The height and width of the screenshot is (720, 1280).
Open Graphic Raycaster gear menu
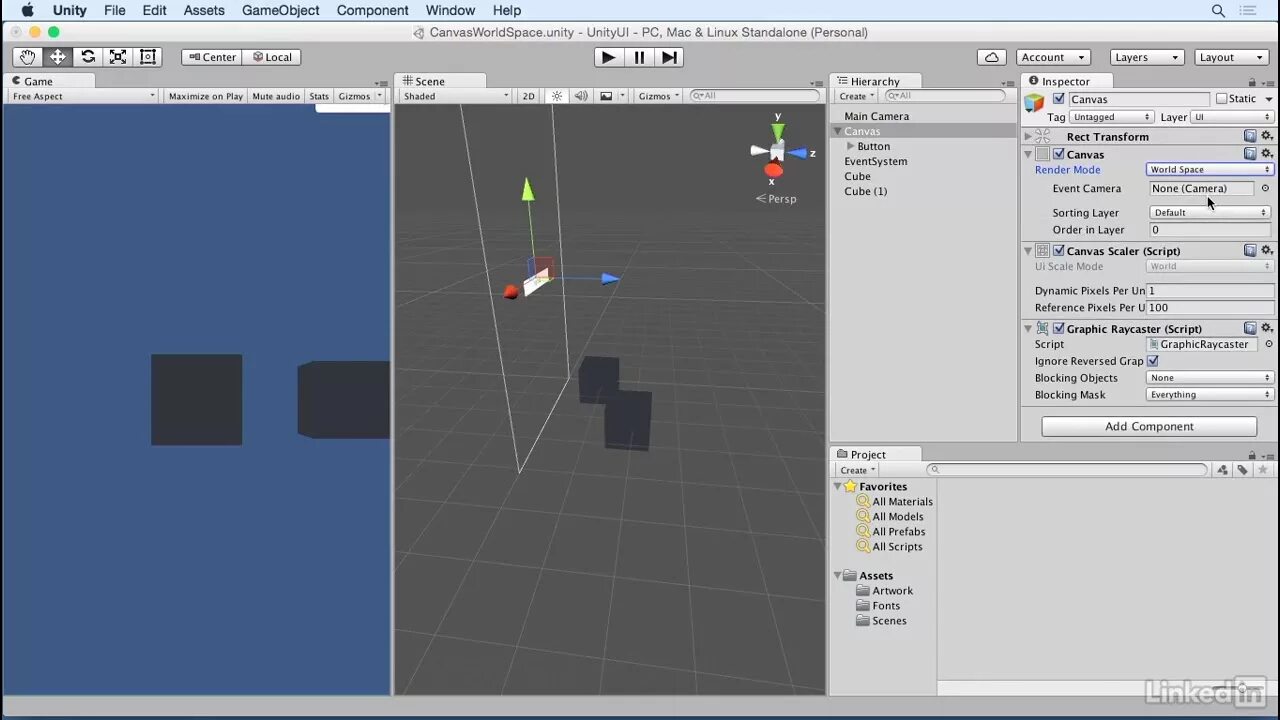[x=1266, y=328]
